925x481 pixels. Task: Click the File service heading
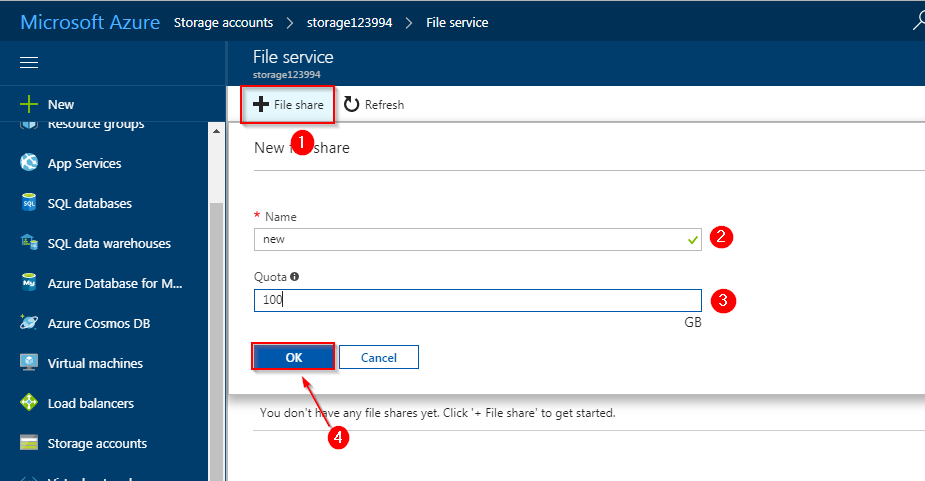(293, 57)
